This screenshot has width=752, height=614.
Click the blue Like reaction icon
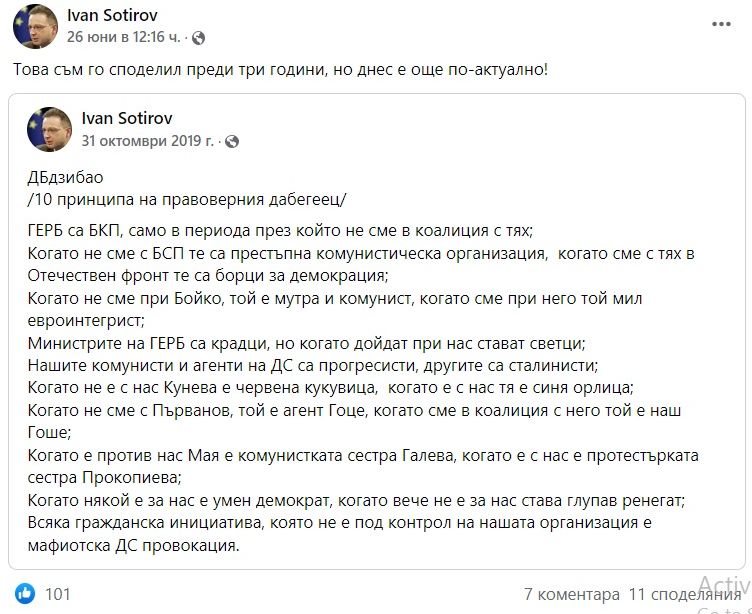24,593
